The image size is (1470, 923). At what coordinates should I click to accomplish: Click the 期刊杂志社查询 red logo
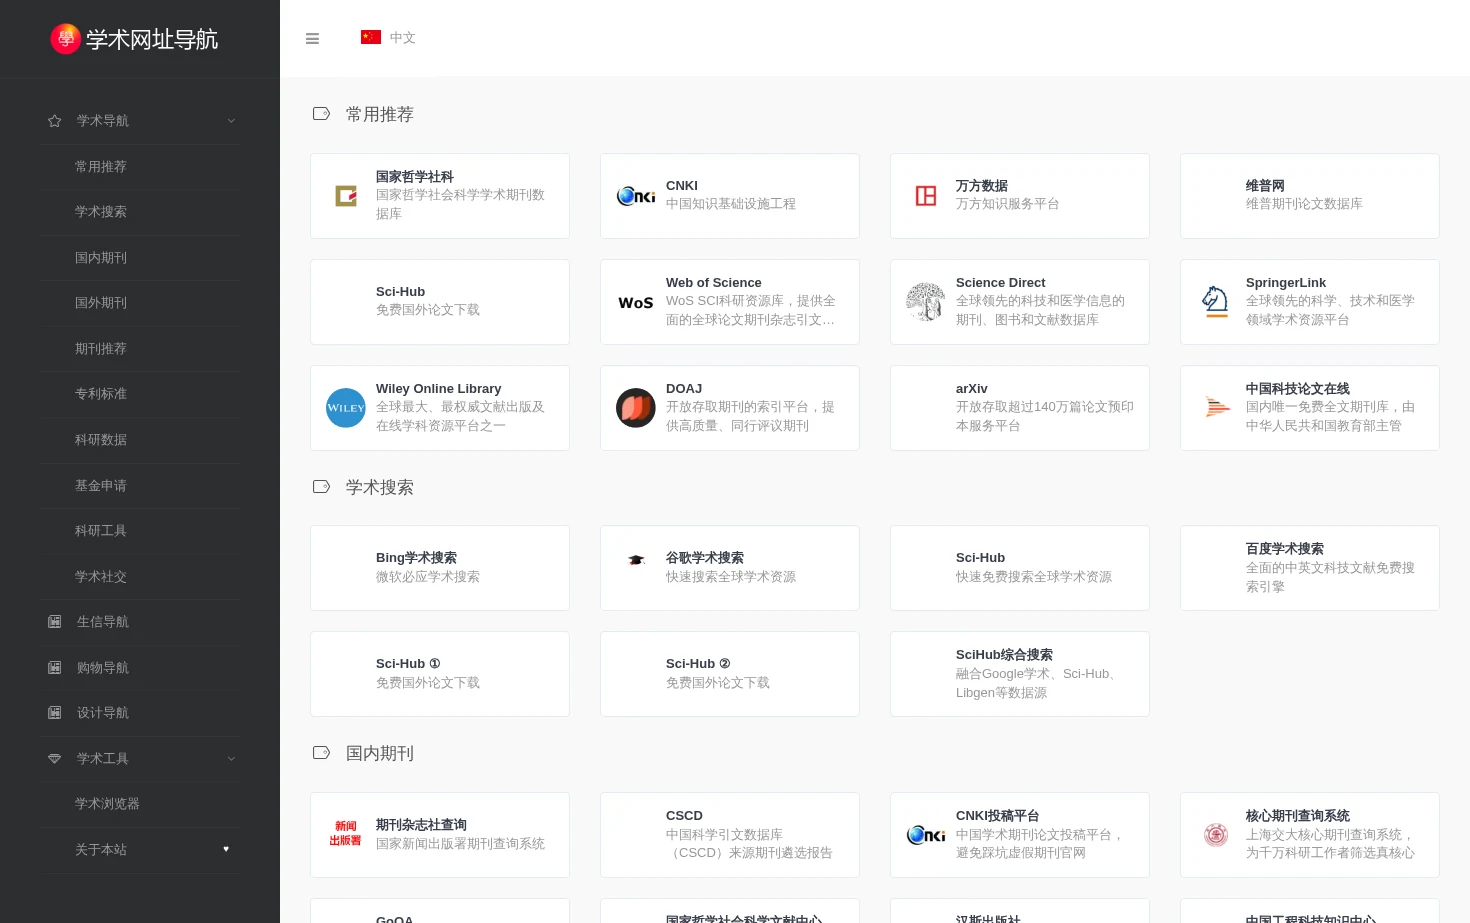coord(346,834)
